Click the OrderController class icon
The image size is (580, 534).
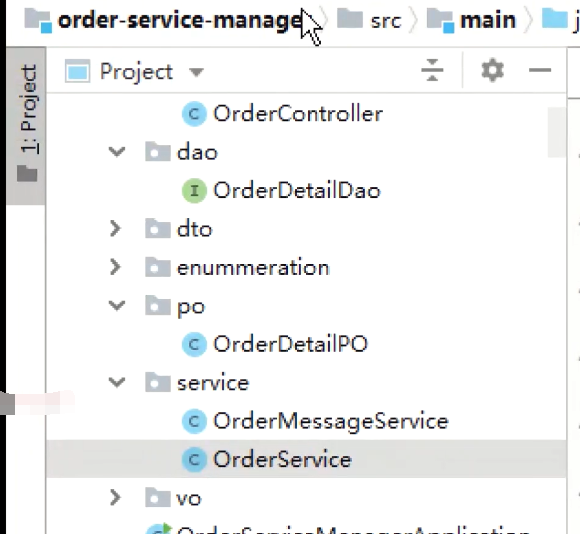(x=194, y=114)
